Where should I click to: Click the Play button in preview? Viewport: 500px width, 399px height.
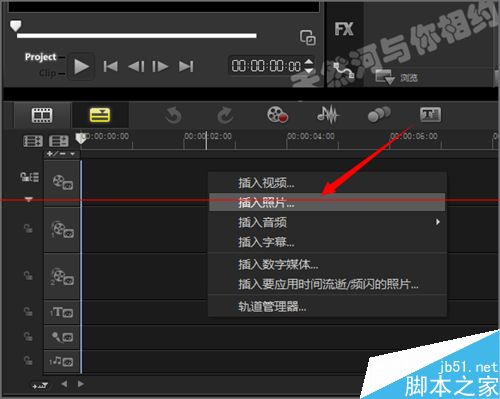(x=81, y=66)
